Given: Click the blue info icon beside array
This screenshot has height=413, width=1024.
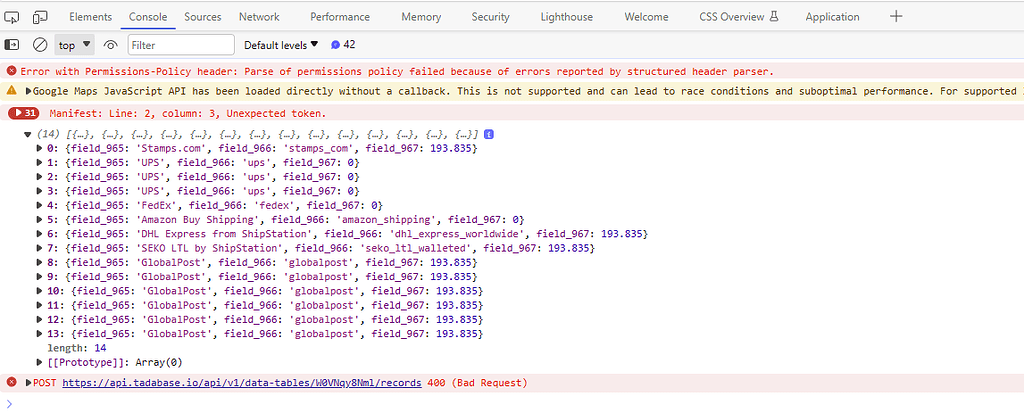Looking at the screenshot, I should point(489,134).
